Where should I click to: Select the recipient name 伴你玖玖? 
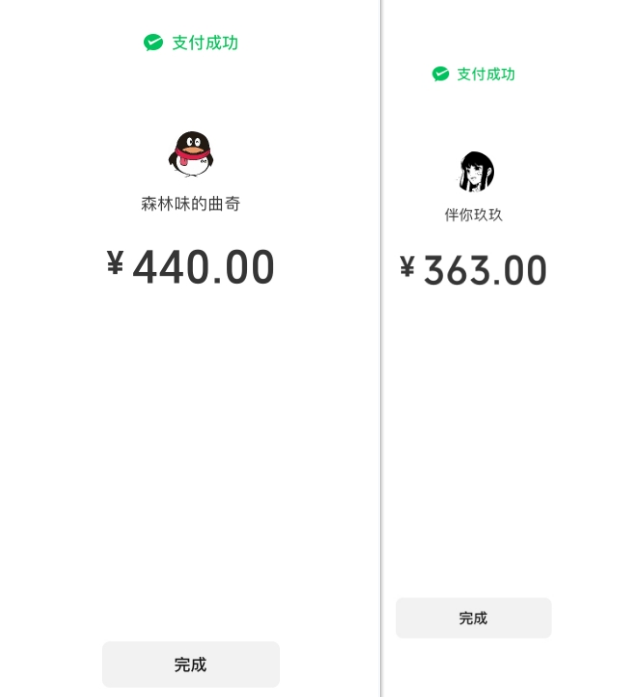point(473,215)
